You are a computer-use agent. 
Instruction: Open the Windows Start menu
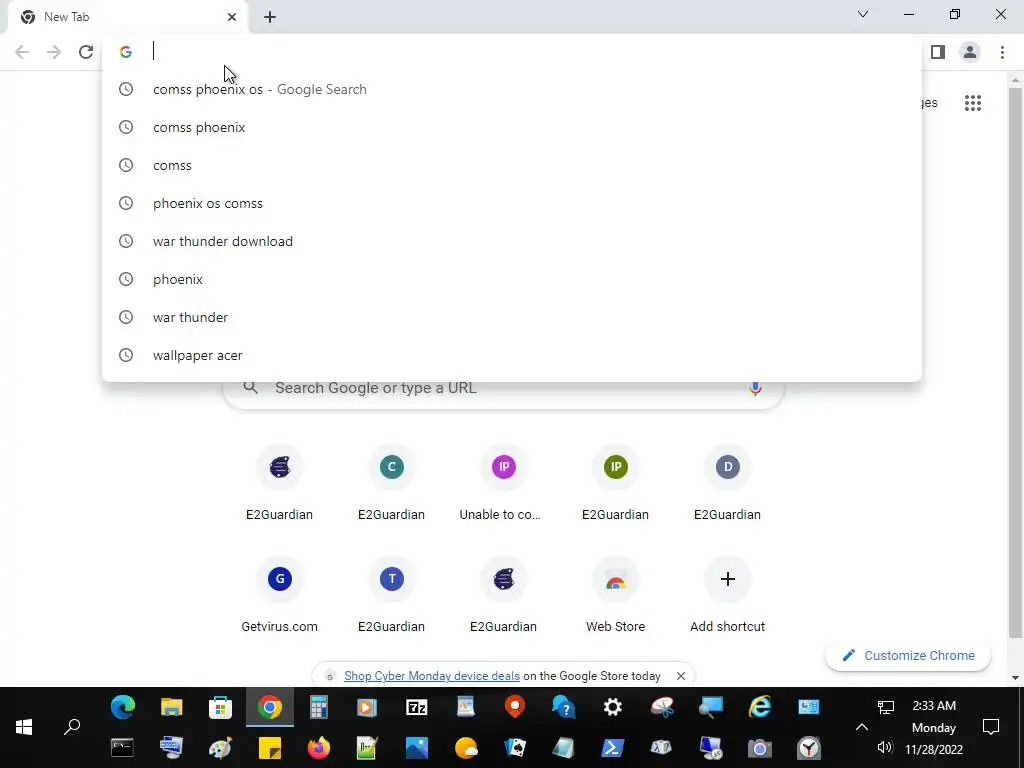pos(24,727)
